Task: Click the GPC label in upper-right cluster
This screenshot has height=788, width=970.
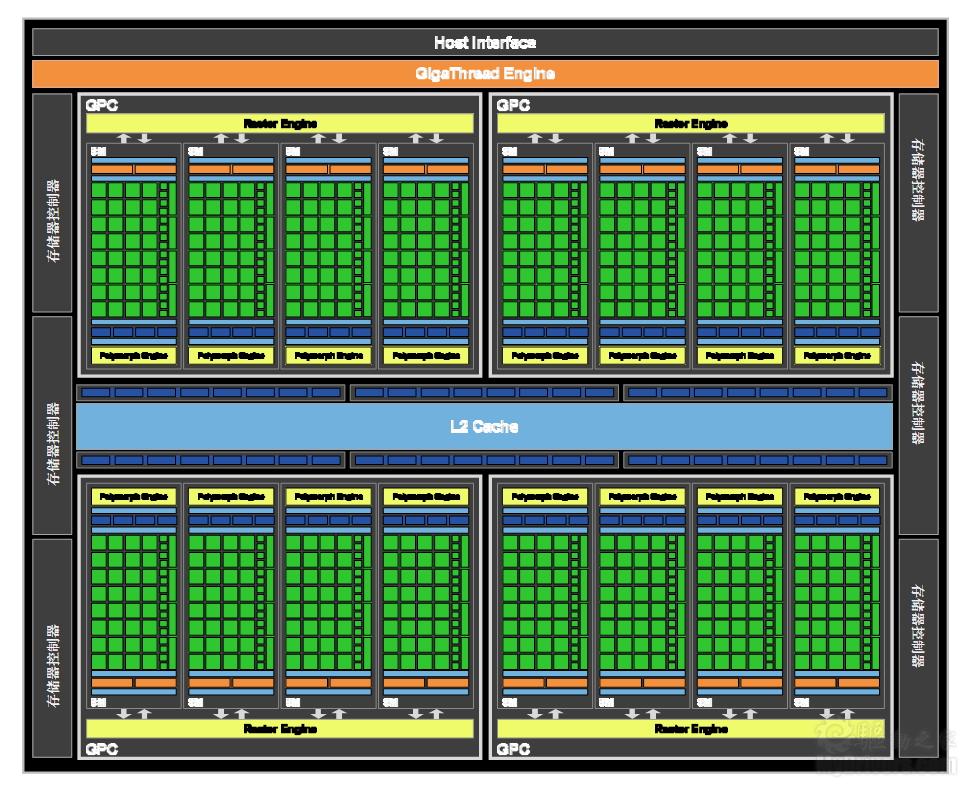Action: [x=513, y=105]
